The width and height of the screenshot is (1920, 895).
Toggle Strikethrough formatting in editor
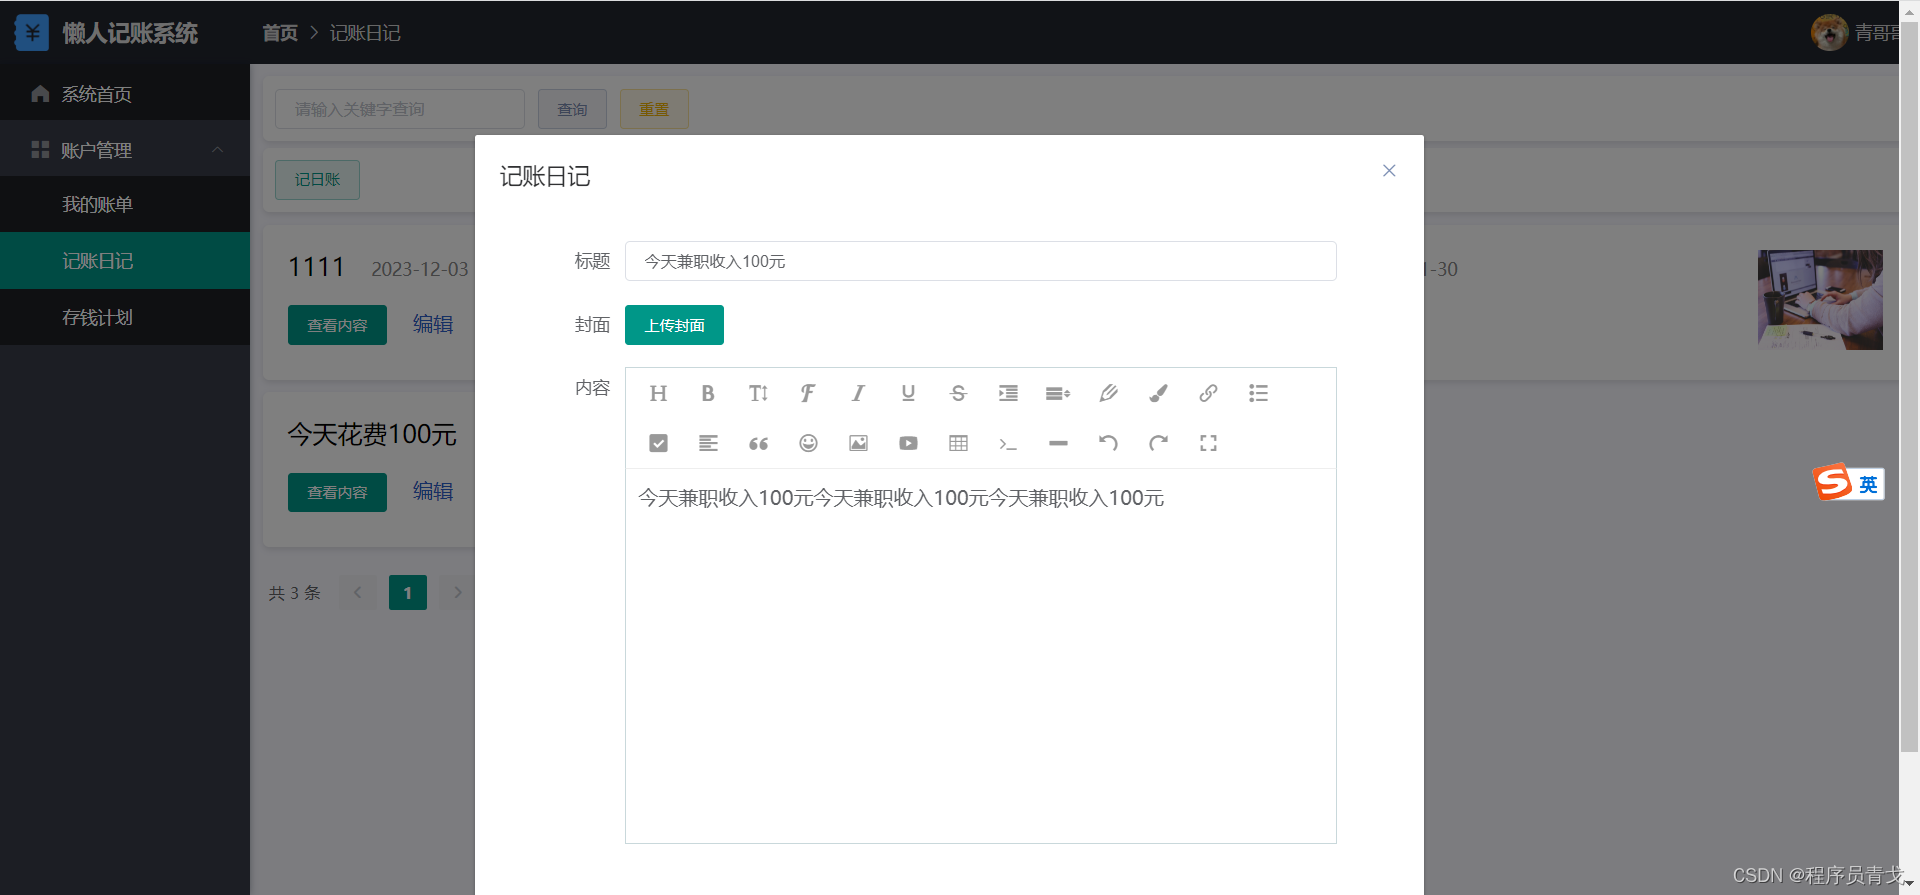(958, 393)
